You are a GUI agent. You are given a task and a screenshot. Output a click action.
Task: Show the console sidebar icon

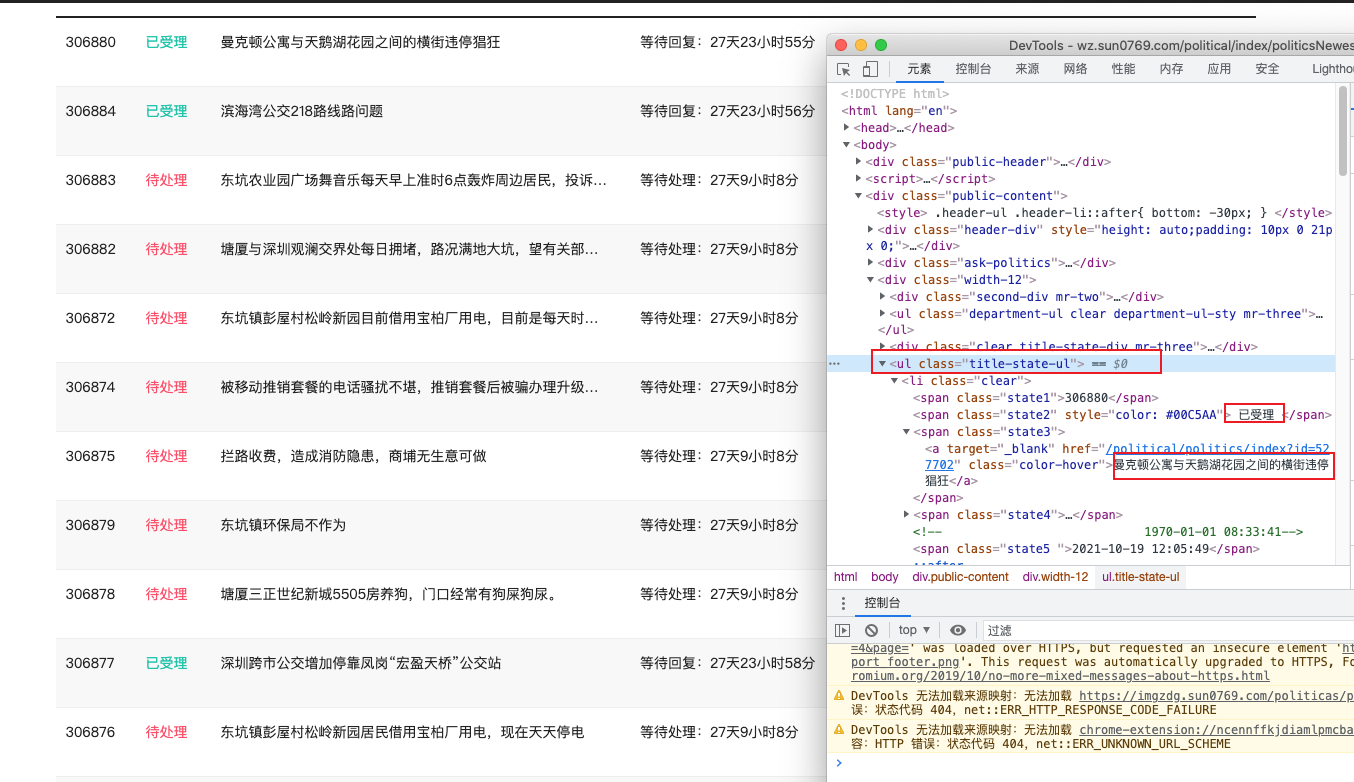[x=842, y=630]
